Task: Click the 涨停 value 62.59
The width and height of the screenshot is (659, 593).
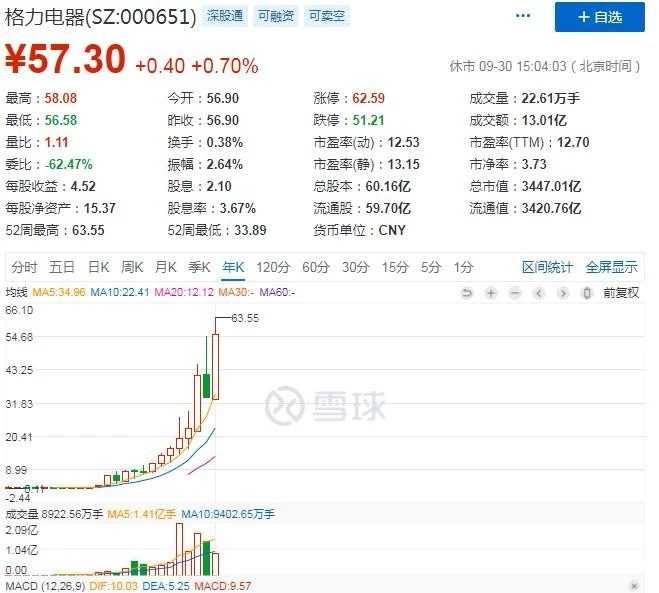Action: click(x=368, y=98)
